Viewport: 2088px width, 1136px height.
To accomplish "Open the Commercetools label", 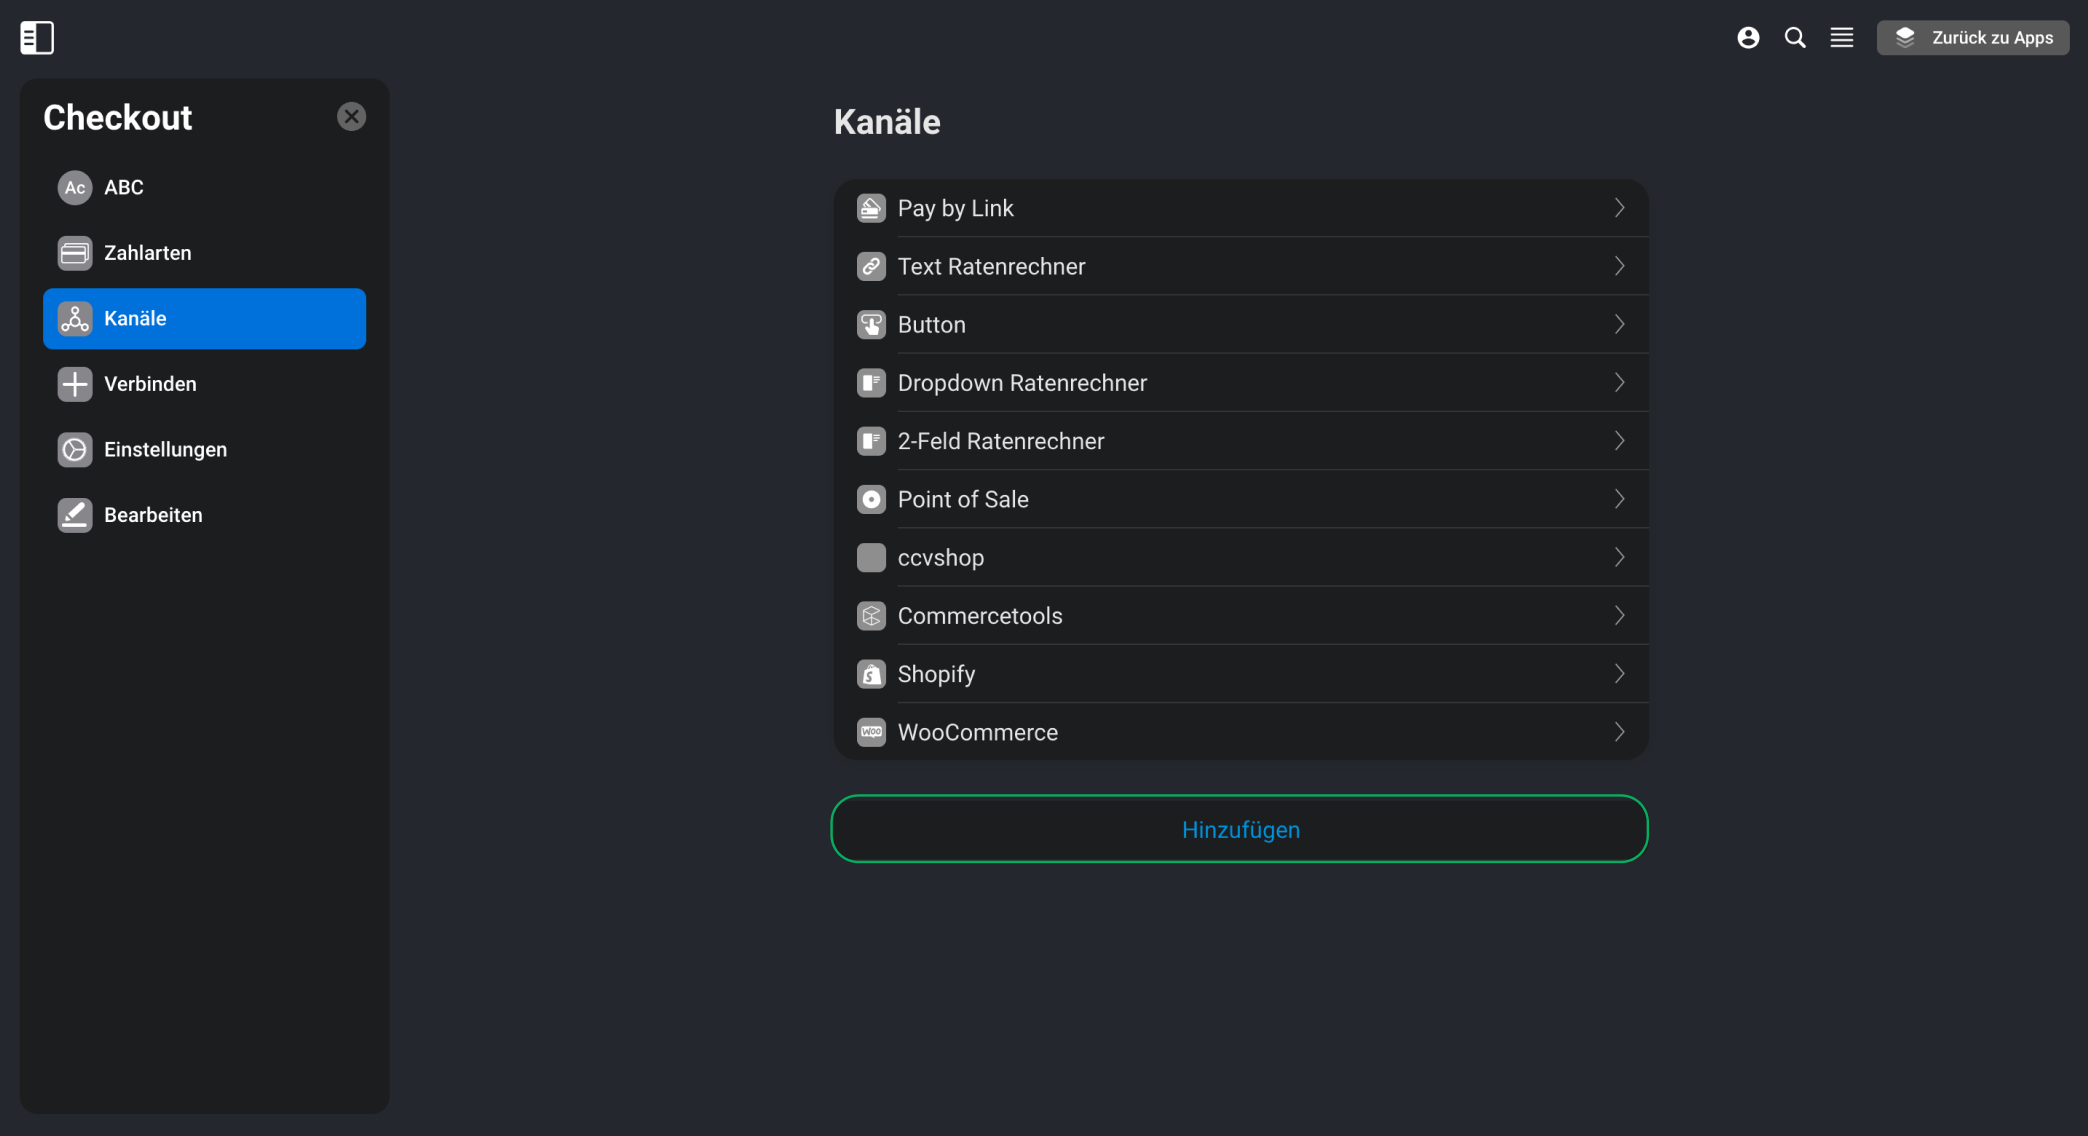I will point(980,616).
